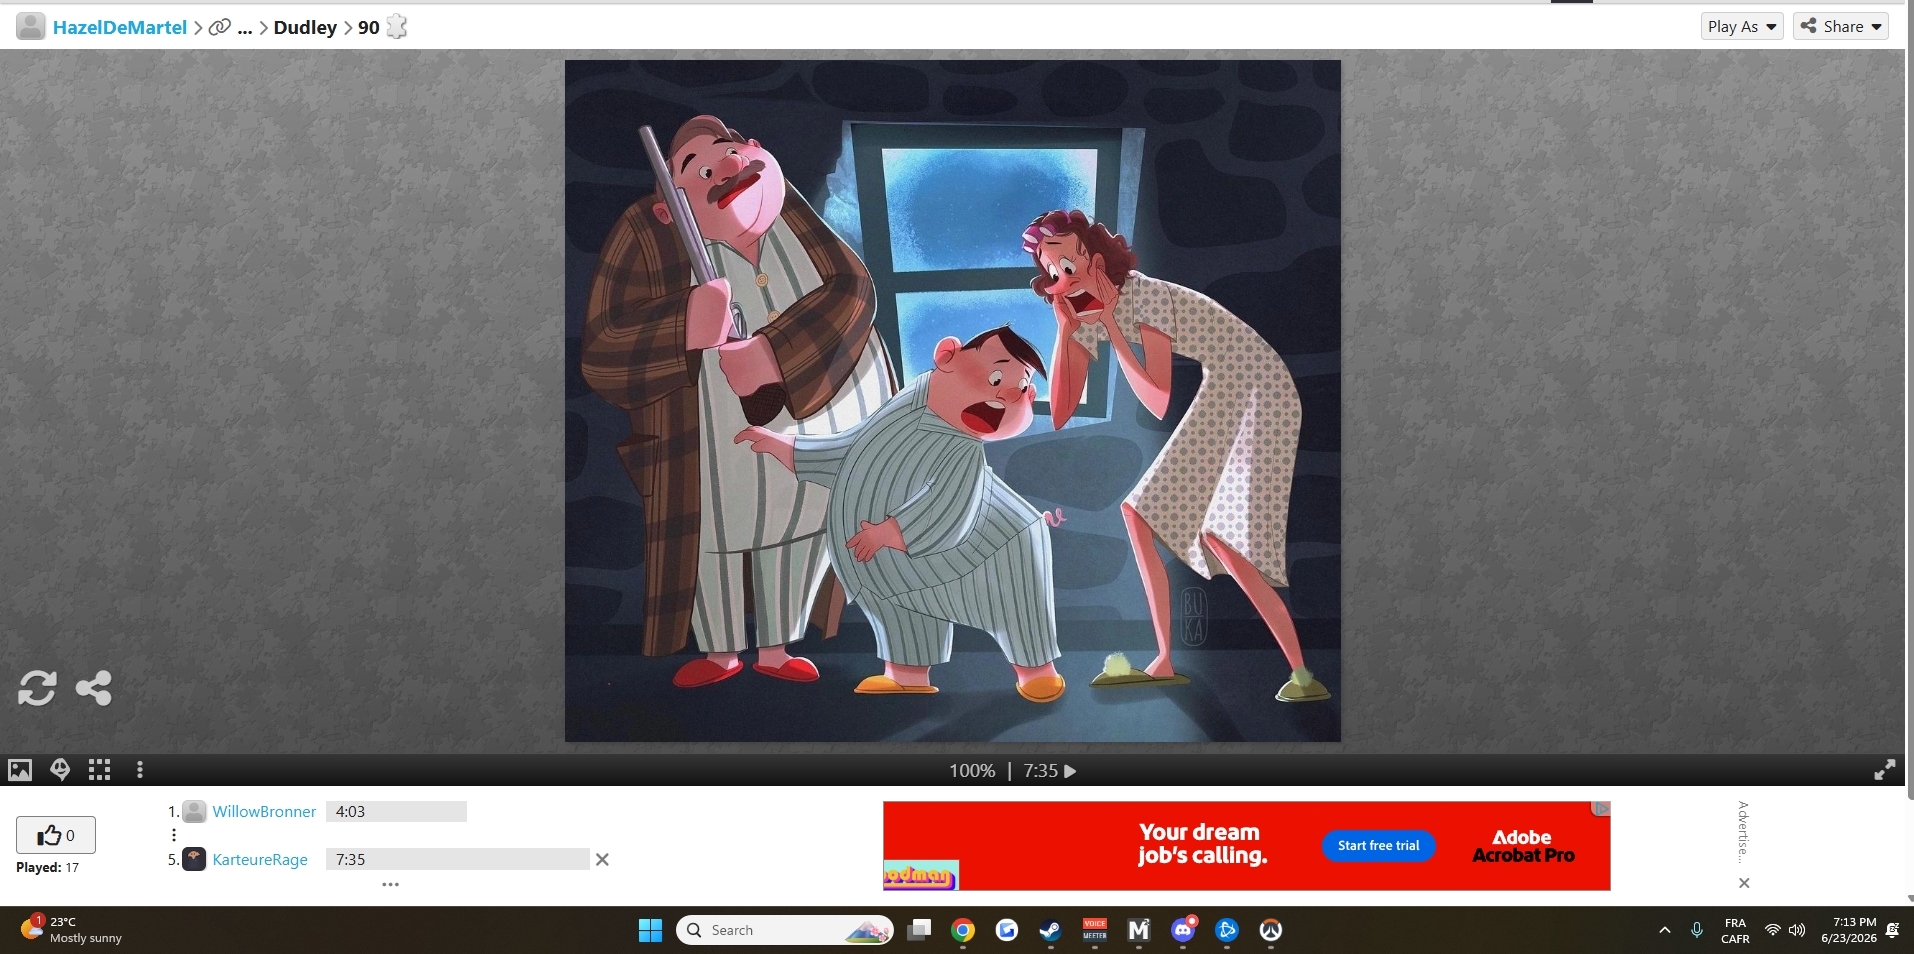
Task: Open Discord from the taskbar
Action: [1183, 931]
